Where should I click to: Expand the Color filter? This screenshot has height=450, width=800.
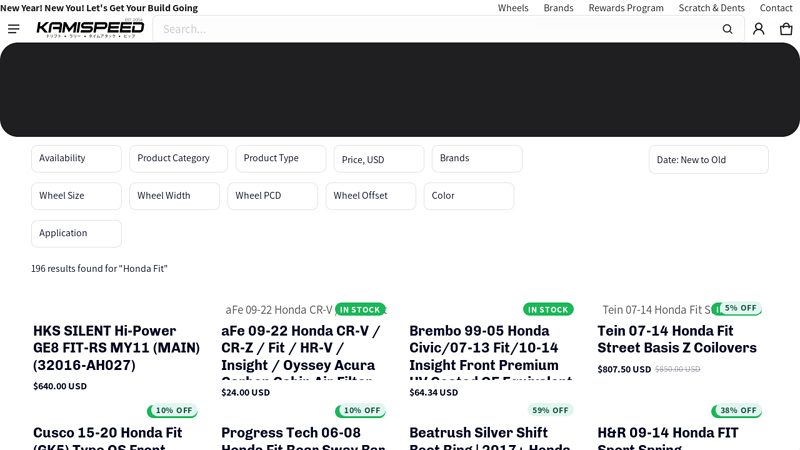(x=468, y=196)
